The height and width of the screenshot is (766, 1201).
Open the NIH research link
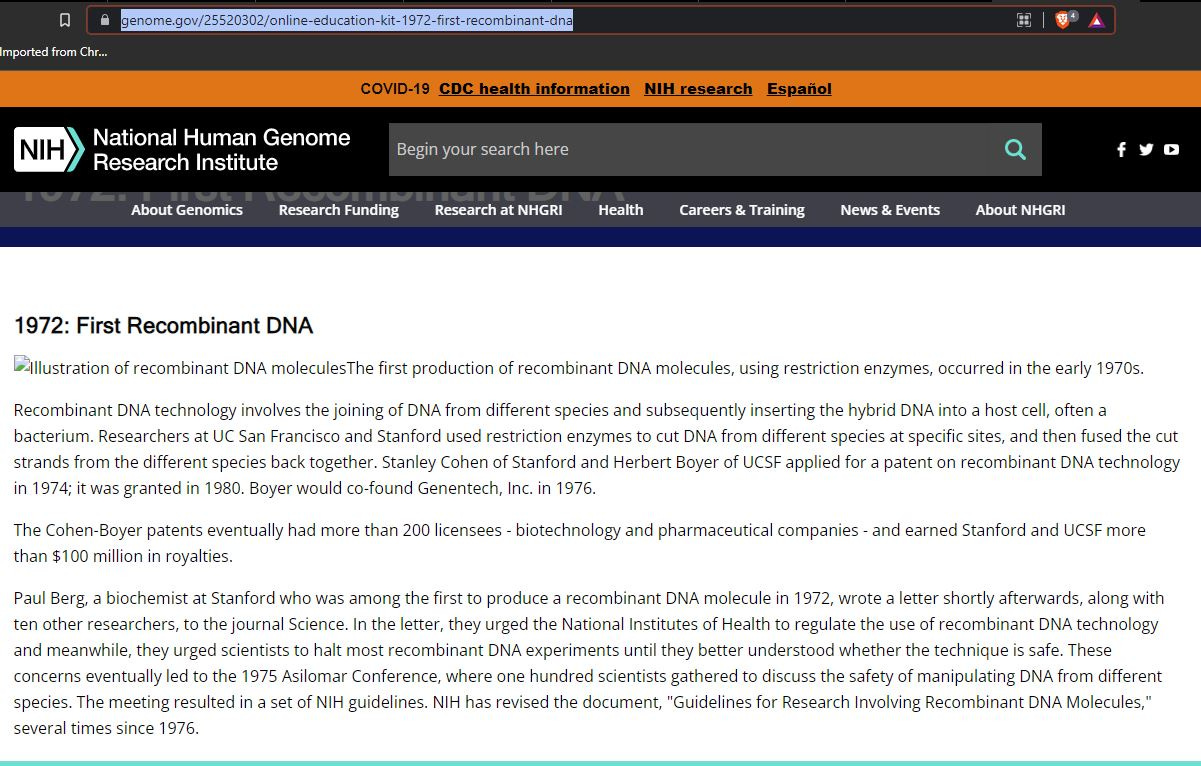coord(698,89)
